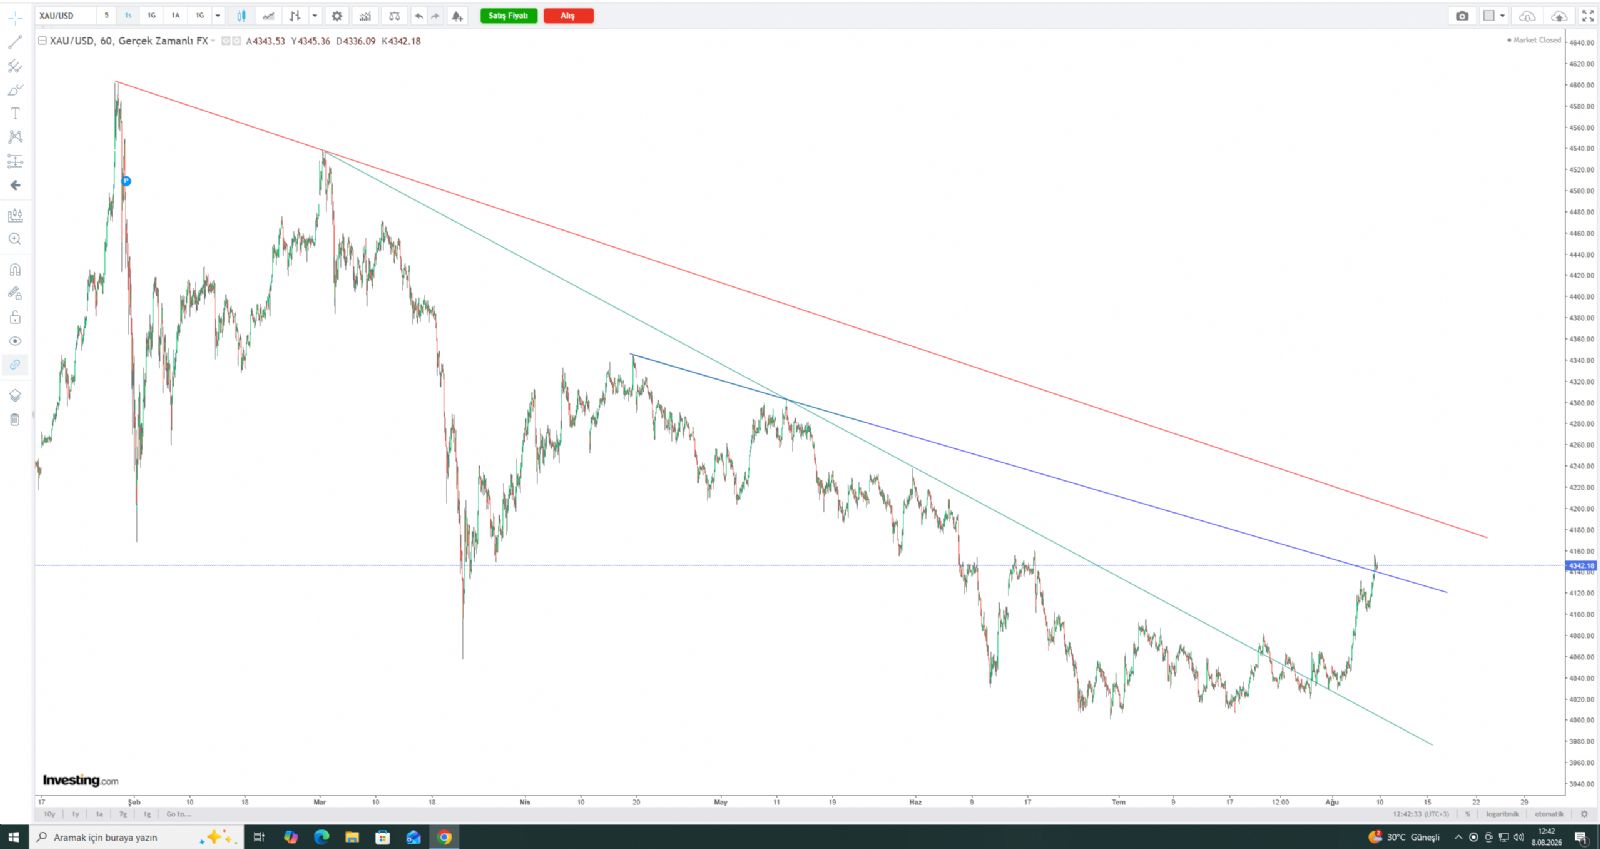Expand the timeframe interval dropdown
This screenshot has width=1600, height=849.
coord(218,16)
